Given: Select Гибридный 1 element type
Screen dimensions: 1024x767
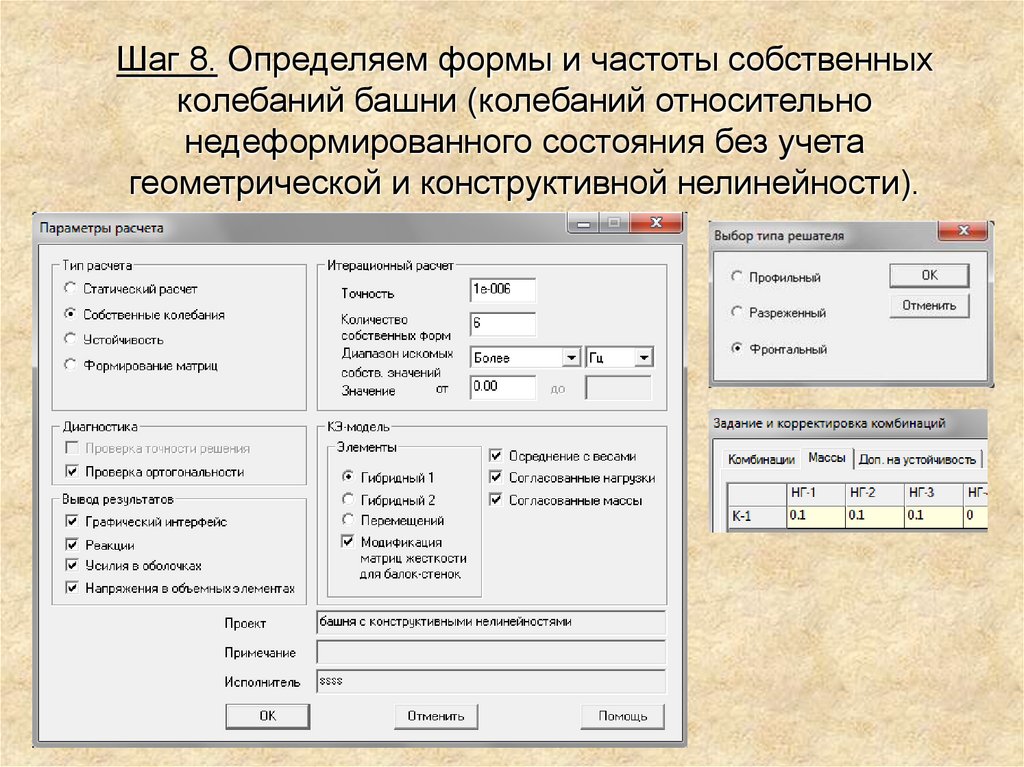Looking at the screenshot, I should point(348,477).
